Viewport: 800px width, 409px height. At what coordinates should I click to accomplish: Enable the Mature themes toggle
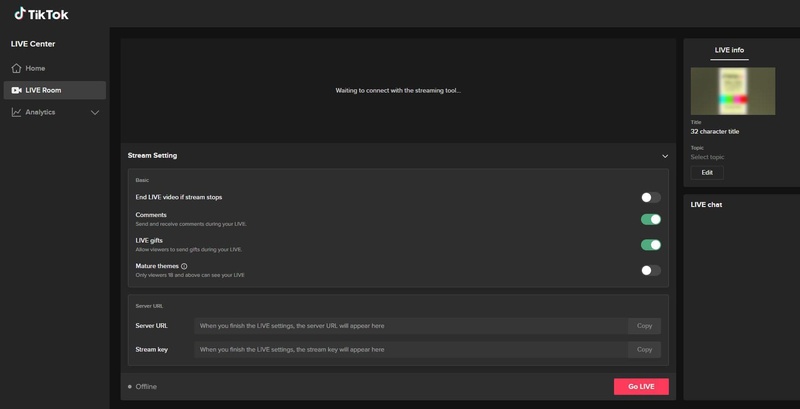click(x=650, y=270)
